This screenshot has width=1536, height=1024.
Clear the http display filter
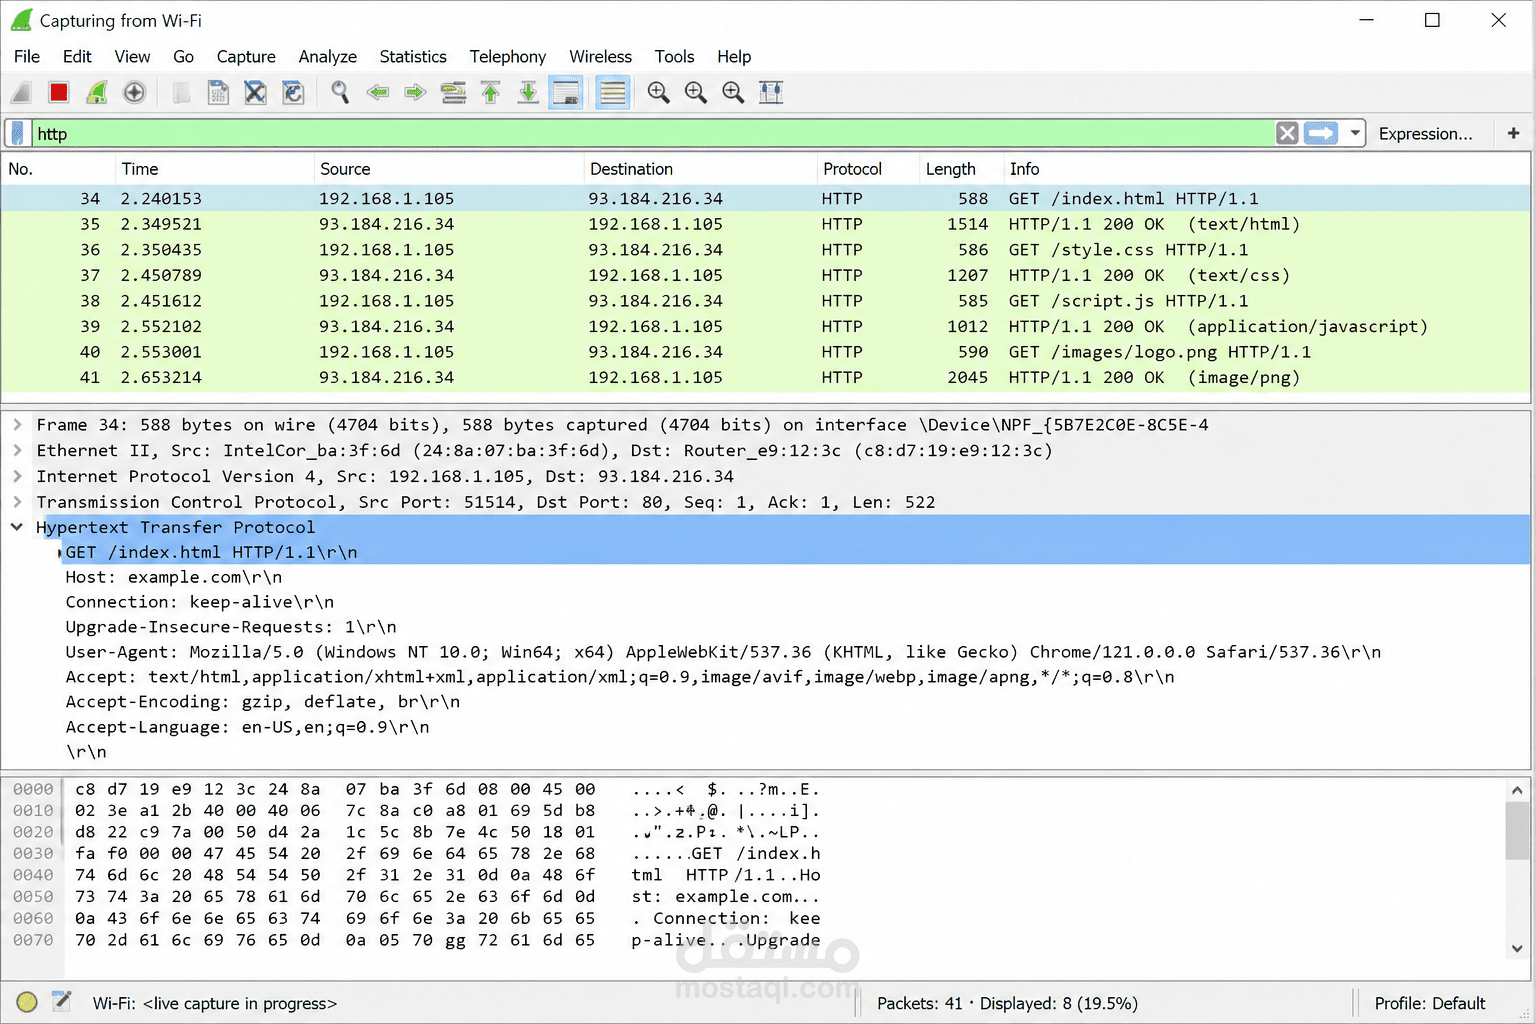[x=1288, y=133]
